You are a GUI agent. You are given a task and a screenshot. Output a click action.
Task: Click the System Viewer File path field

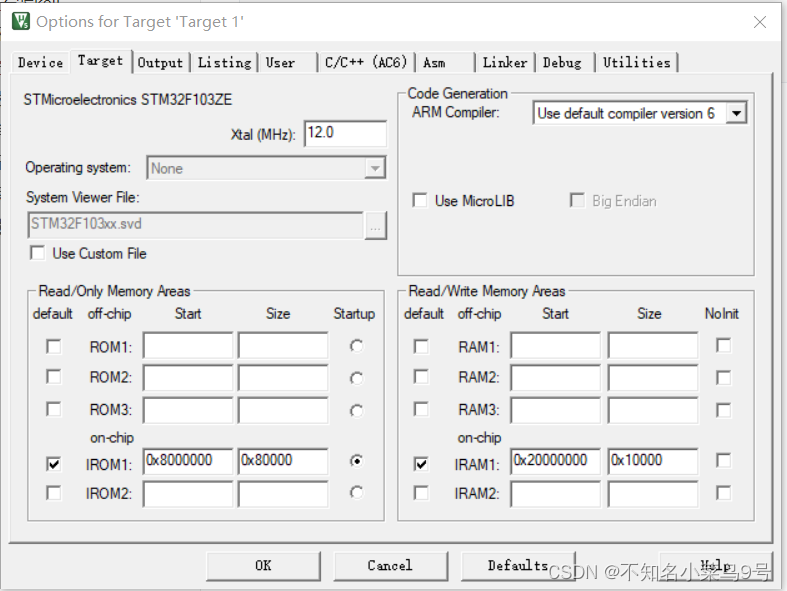point(196,225)
